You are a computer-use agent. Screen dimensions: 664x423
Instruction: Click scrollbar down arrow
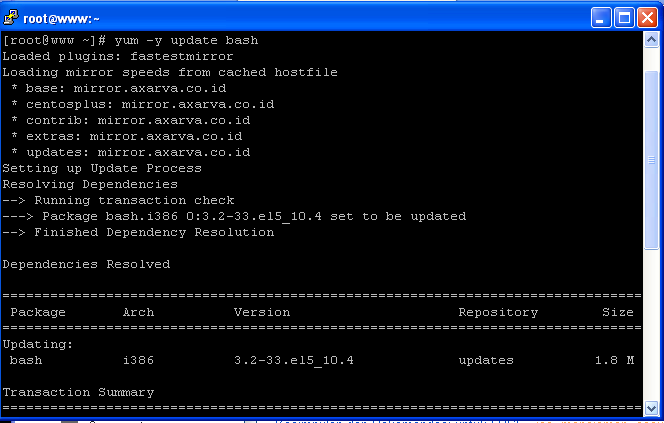pos(651,408)
